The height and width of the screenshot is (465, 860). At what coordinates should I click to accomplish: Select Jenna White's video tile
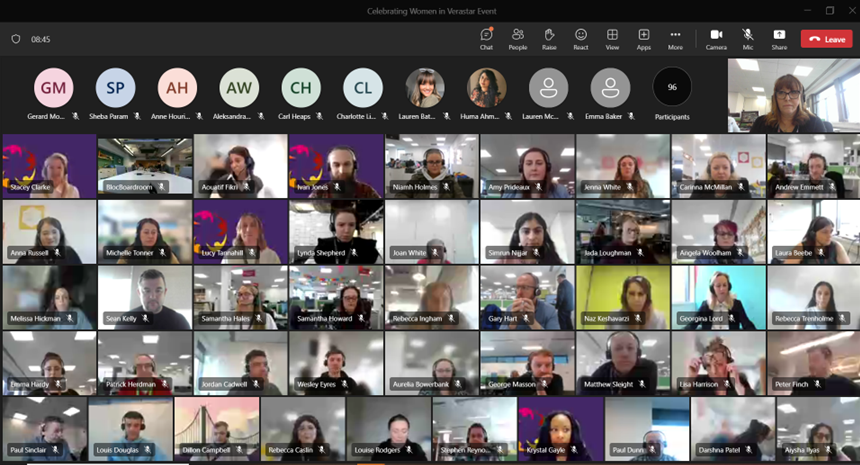click(x=623, y=166)
